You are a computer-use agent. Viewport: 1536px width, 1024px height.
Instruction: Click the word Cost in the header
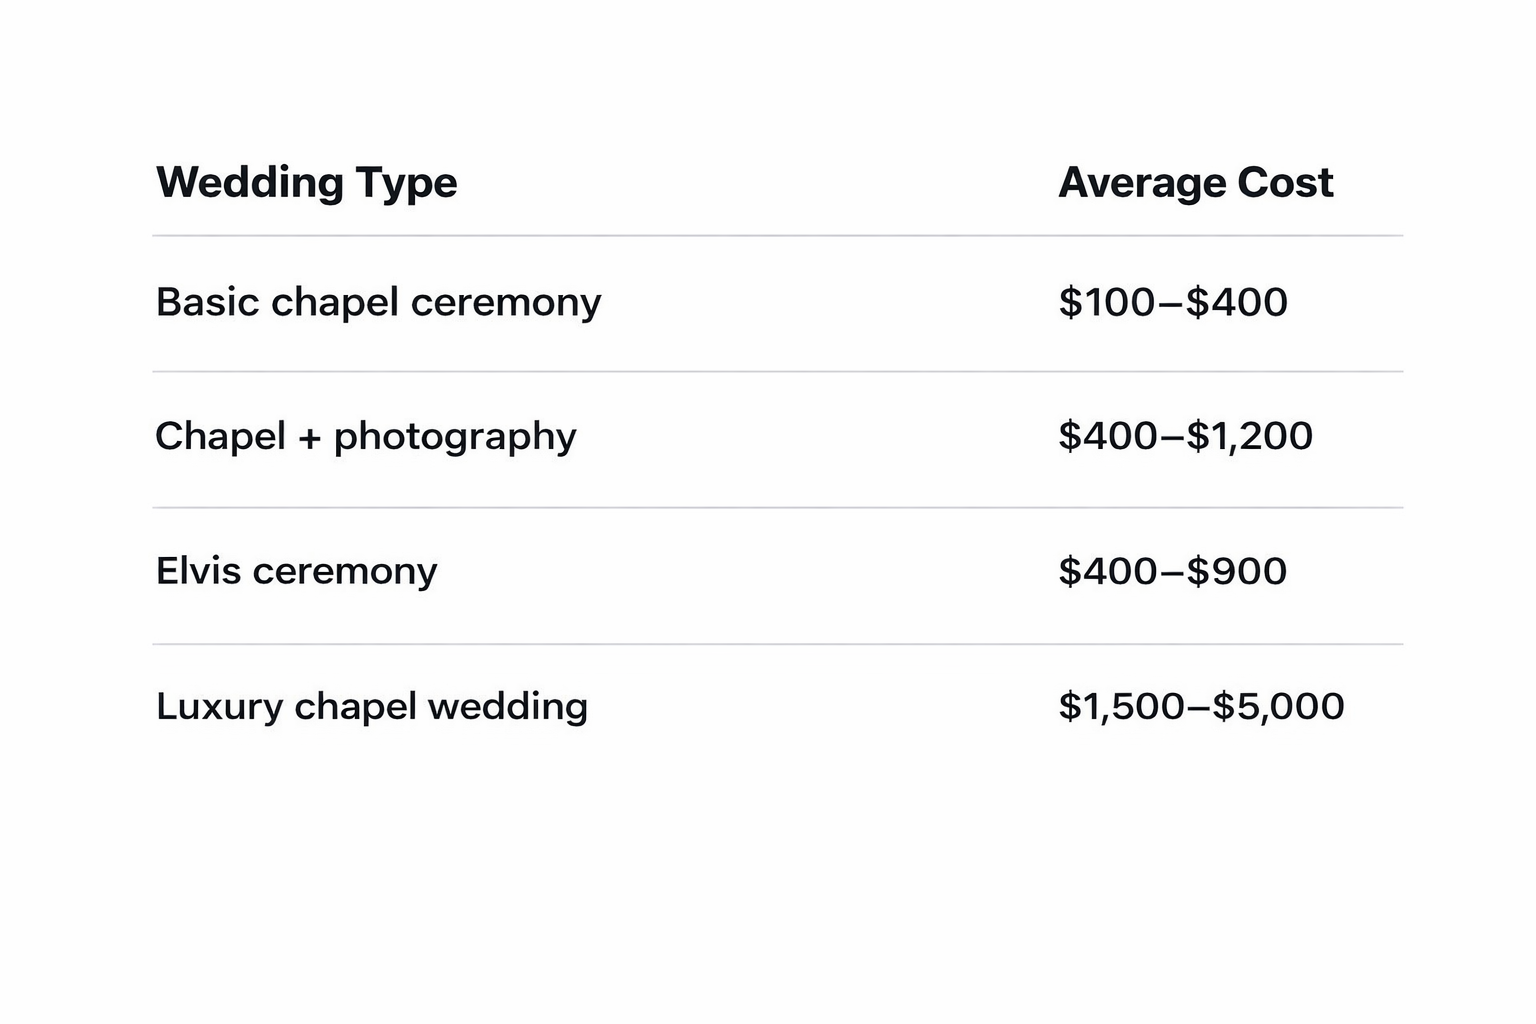(1285, 183)
